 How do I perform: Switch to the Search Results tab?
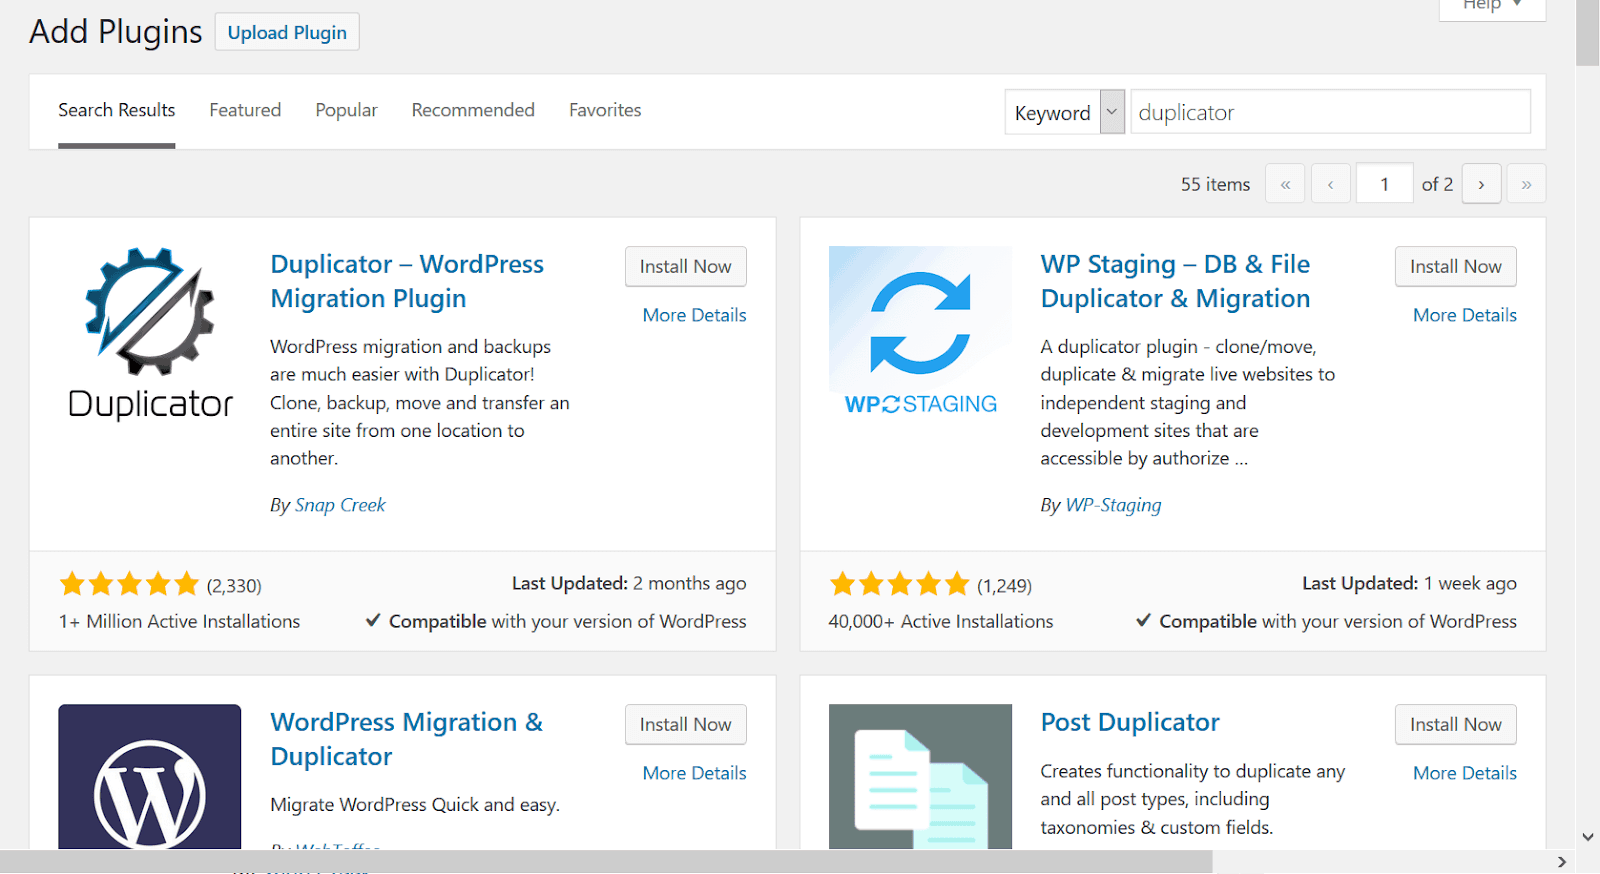(x=117, y=110)
